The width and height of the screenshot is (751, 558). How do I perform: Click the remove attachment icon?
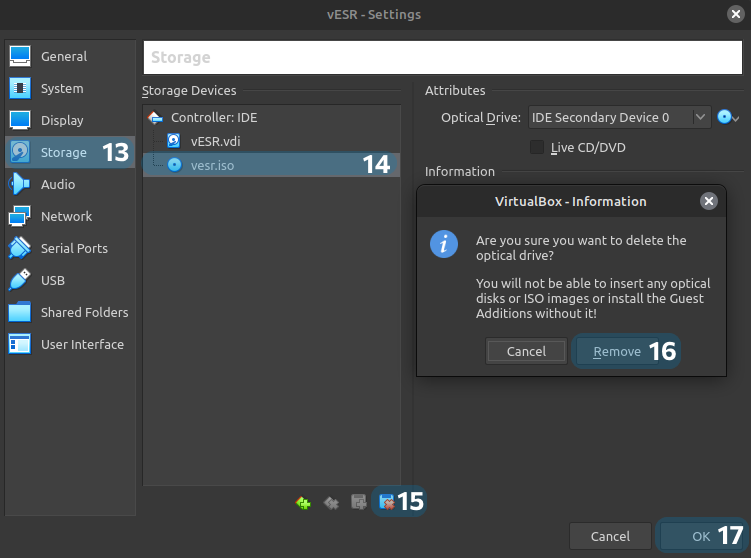pyautogui.click(x=386, y=503)
